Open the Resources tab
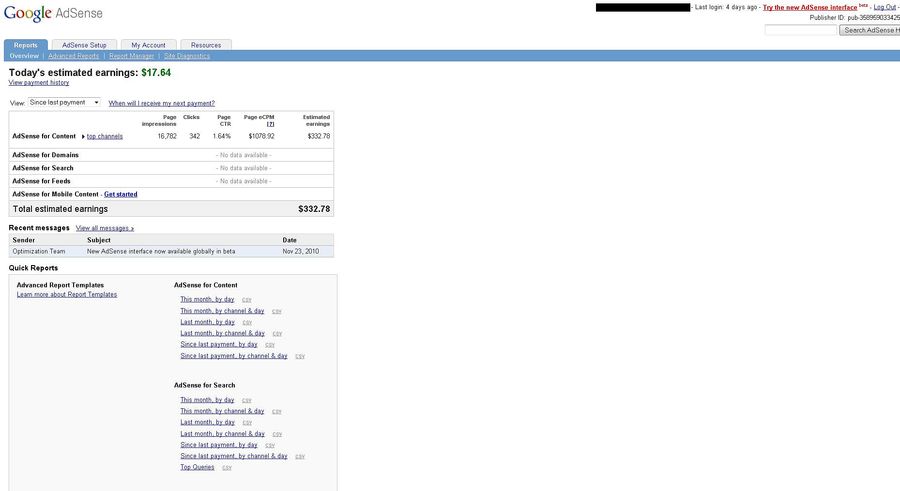The width and height of the screenshot is (900, 491). [206, 45]
